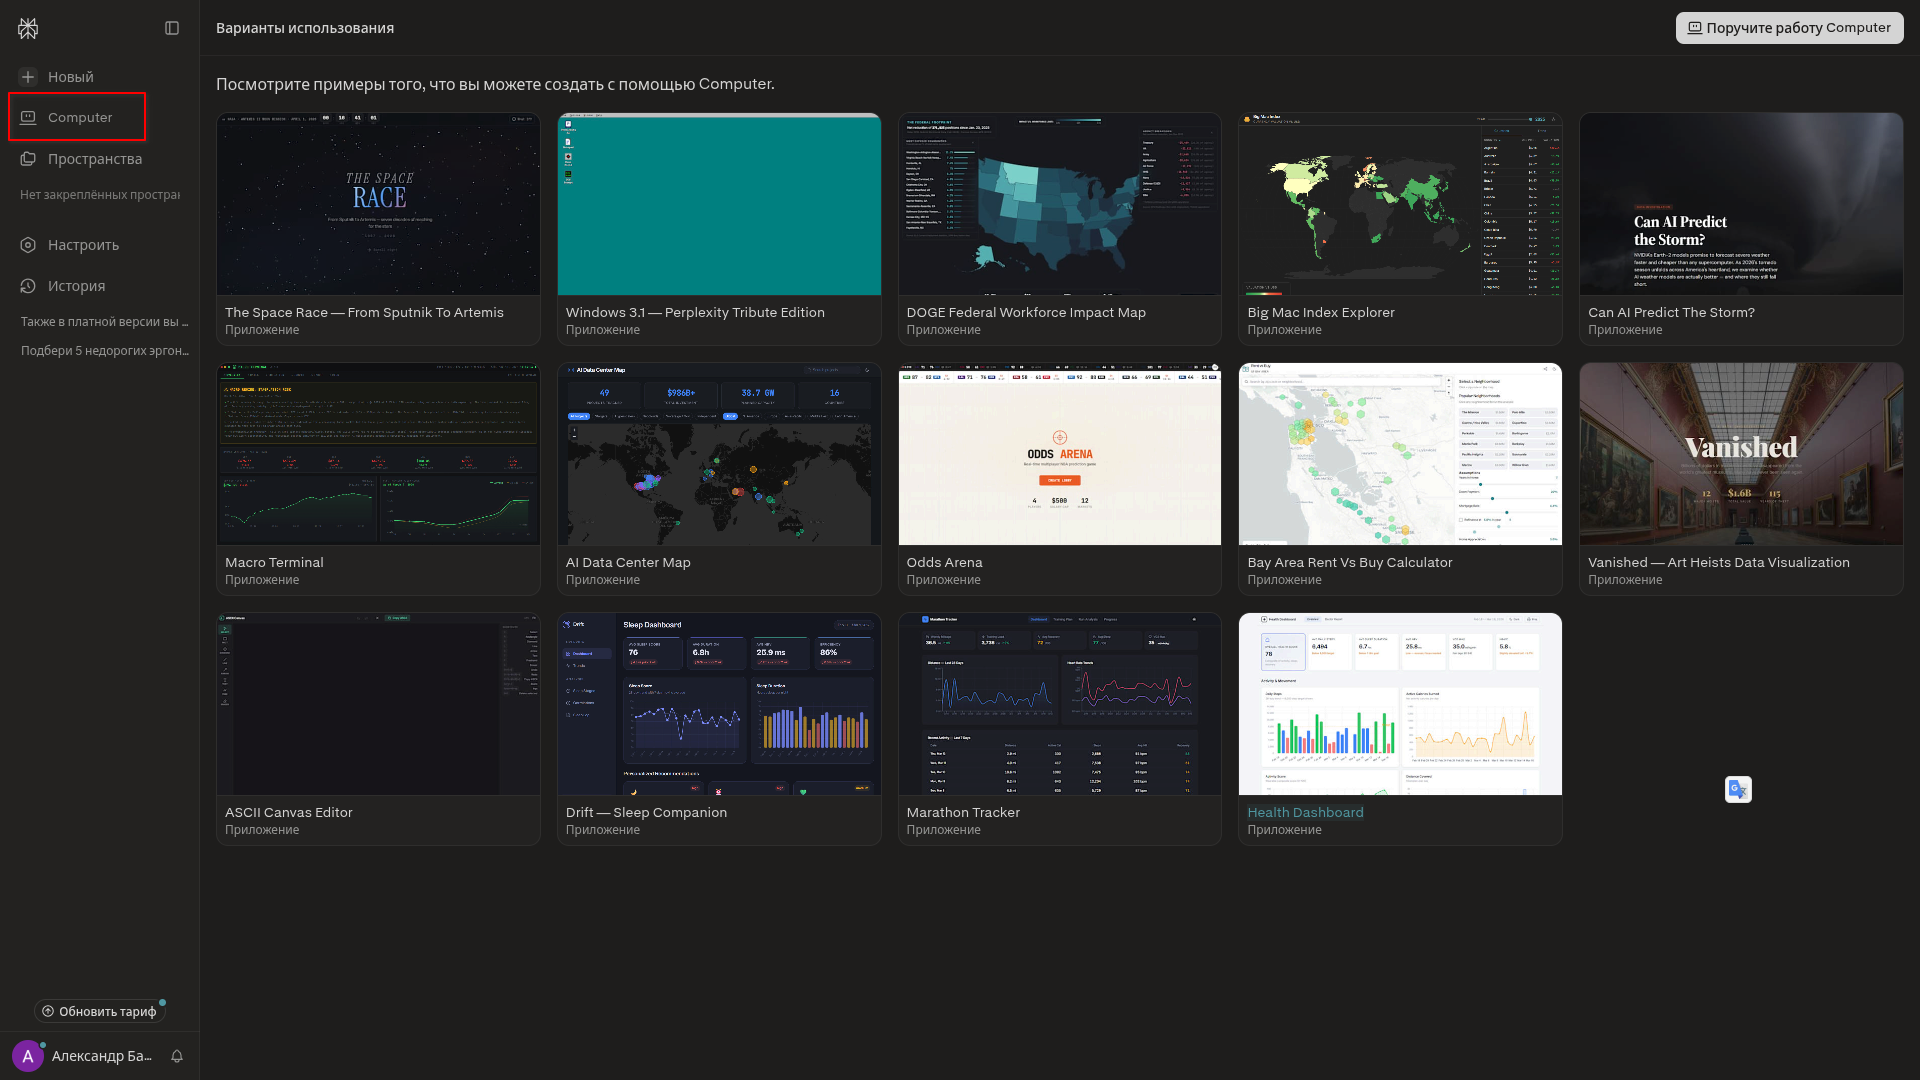The image size is (1920, 1080).
Task: Click 'The Space Race — From Sputnik To Artemis' title
Action: 364,312
